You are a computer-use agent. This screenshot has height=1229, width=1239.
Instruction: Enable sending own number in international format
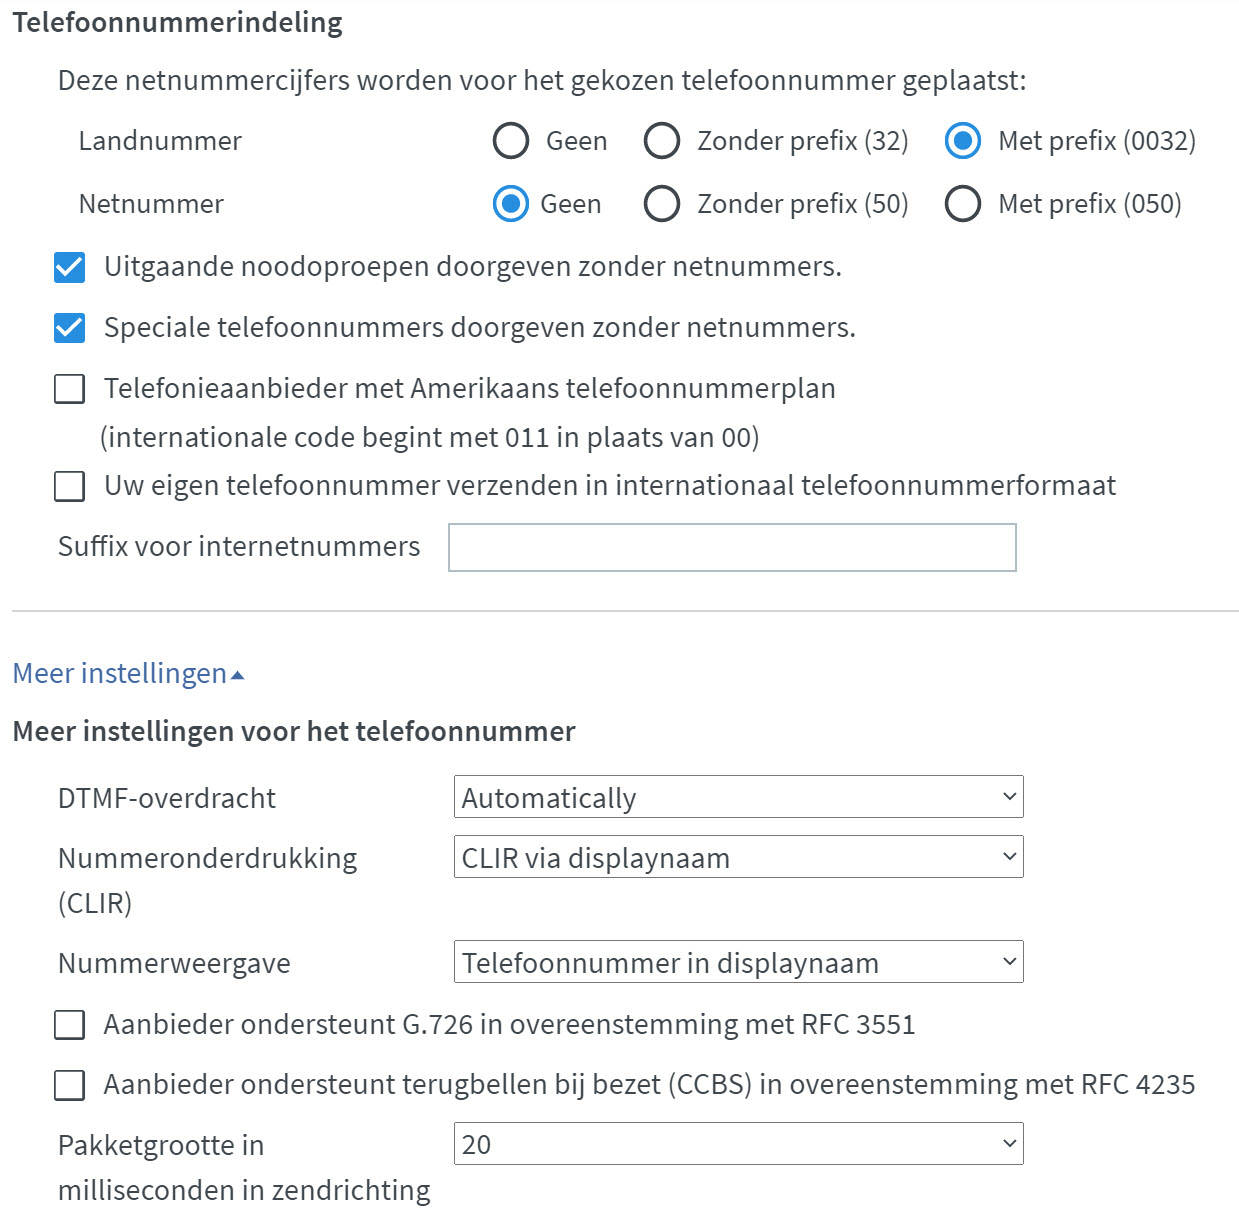click(69, 486)
